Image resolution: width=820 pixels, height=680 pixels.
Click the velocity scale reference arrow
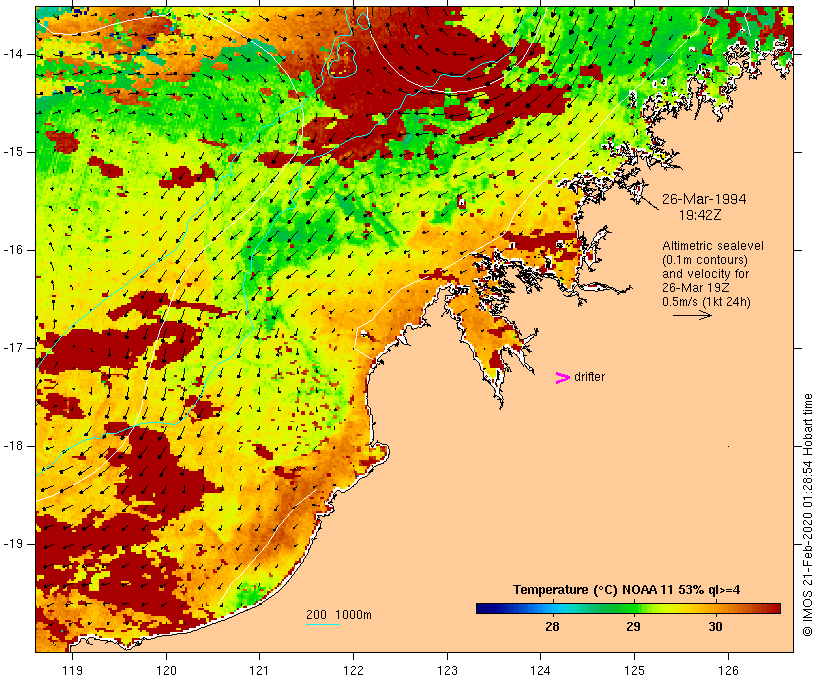[x=692, y=315]
